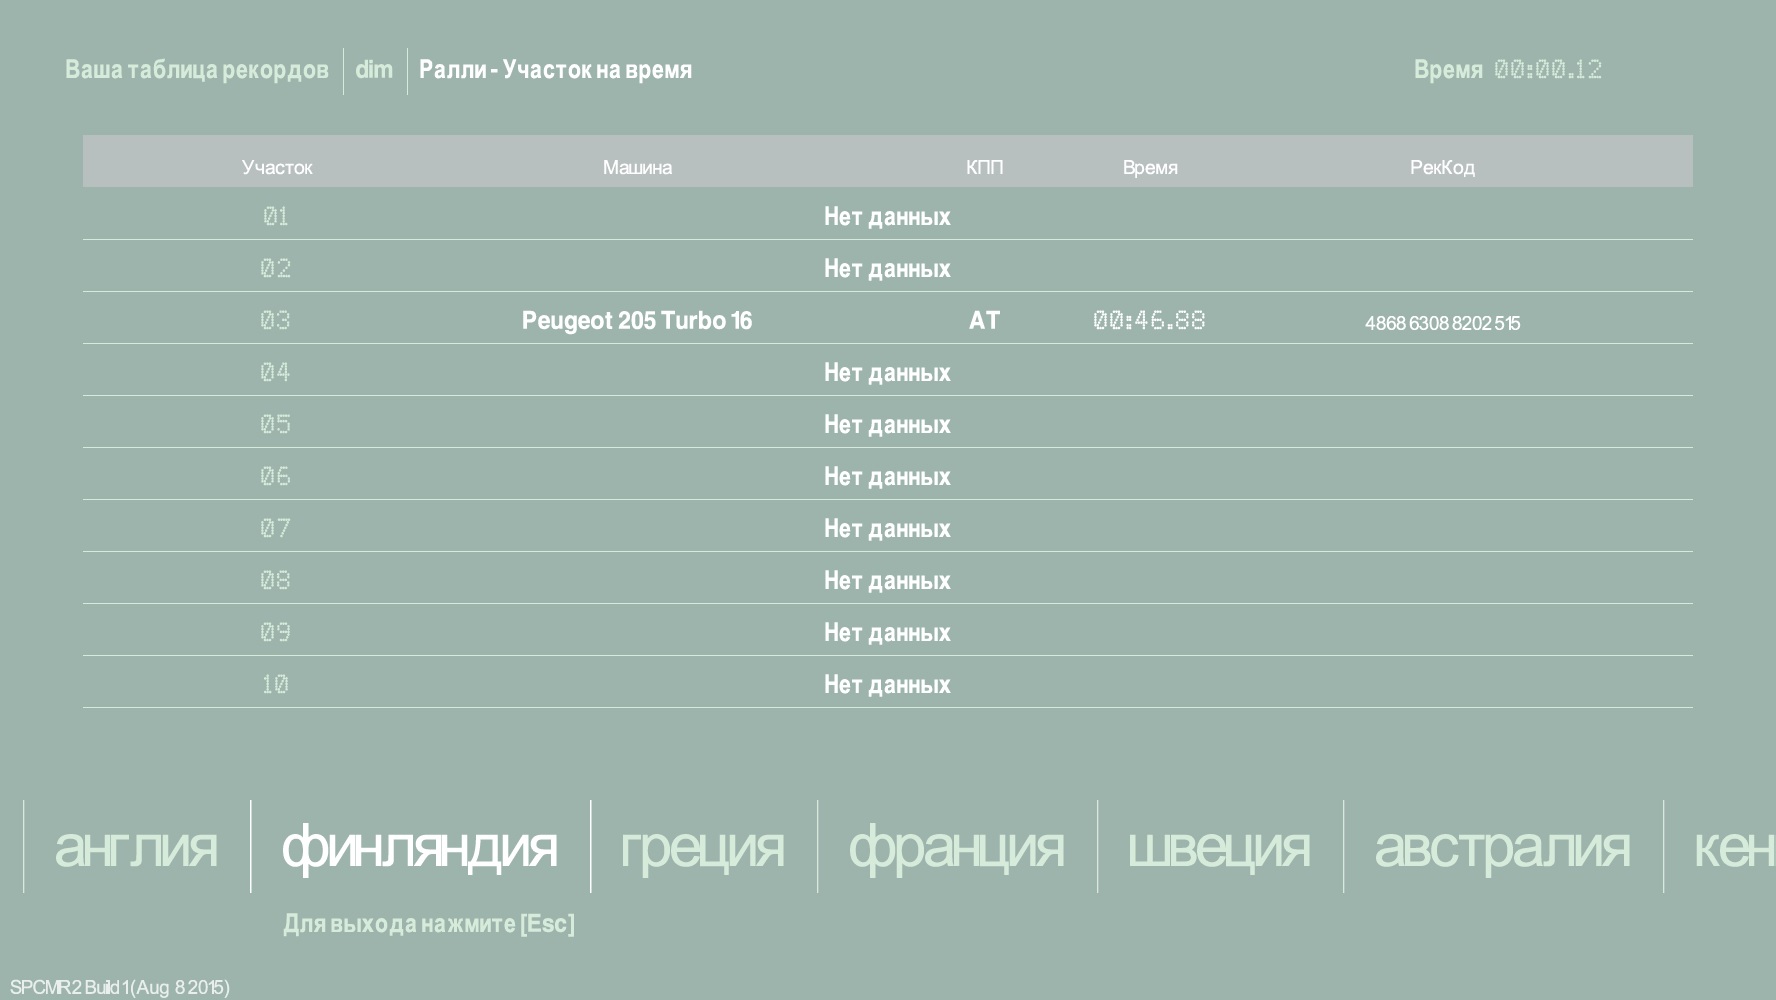Click the Ралли - Участок на время title
Image resolution: width=1776 pixels, height=1000 pixels.
point(555,70)
